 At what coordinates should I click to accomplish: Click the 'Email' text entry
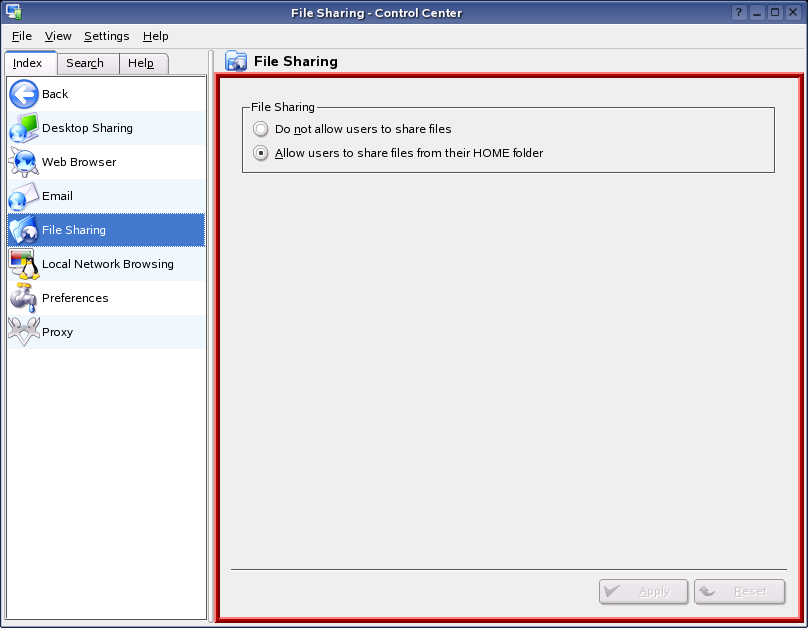pos(57,196)
